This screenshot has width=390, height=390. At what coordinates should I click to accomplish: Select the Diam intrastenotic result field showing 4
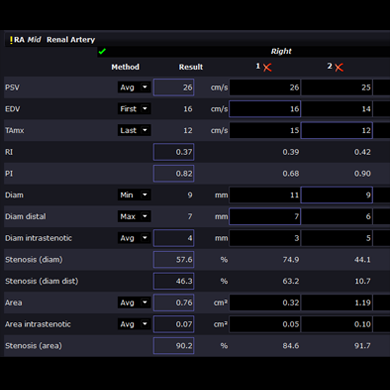click(174, 238)
